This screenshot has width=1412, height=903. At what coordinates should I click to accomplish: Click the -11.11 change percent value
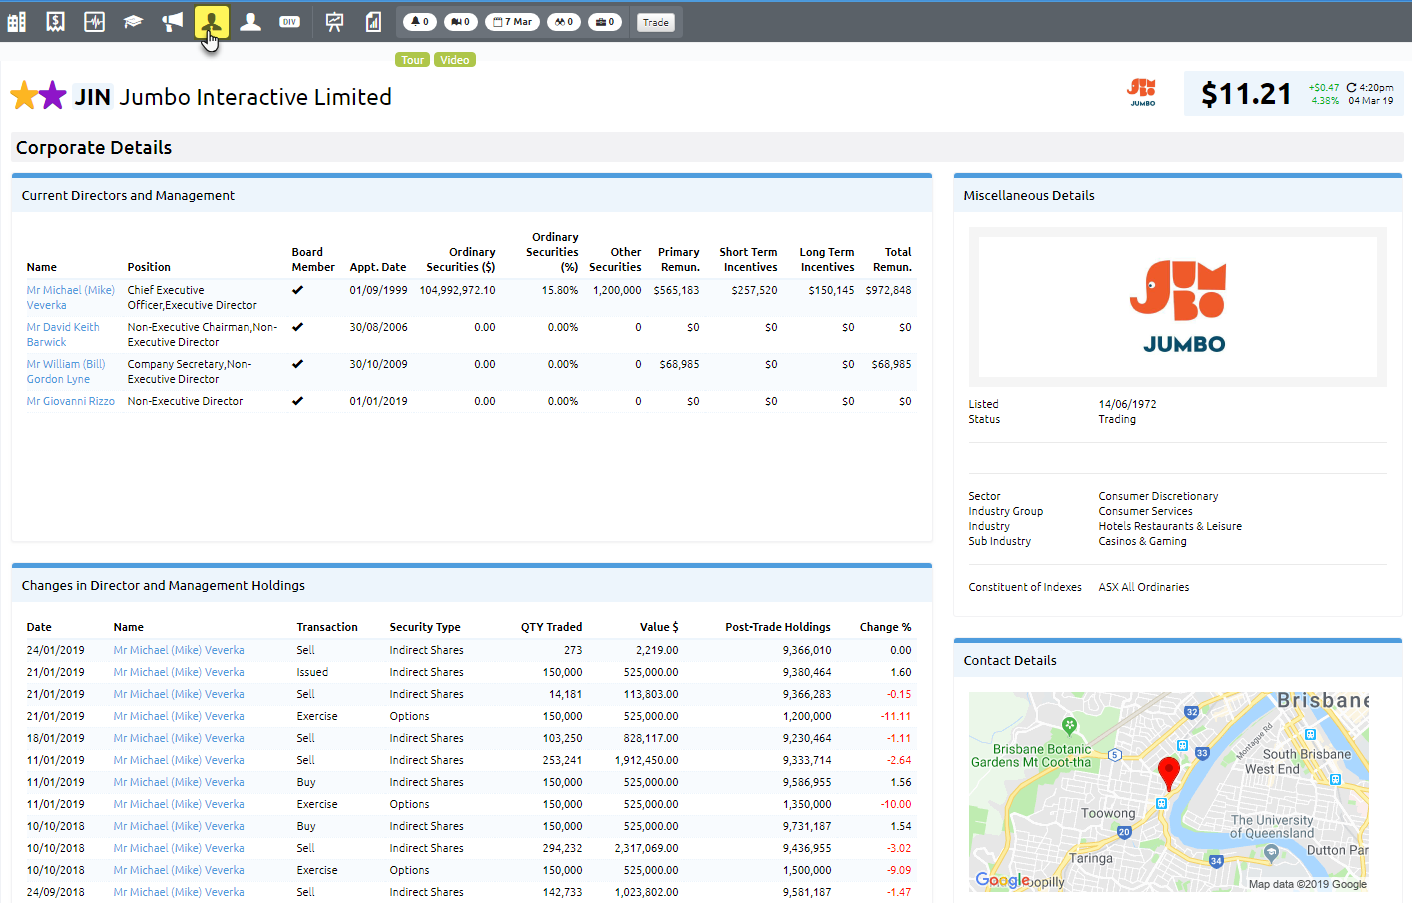(x=896, y=716)
